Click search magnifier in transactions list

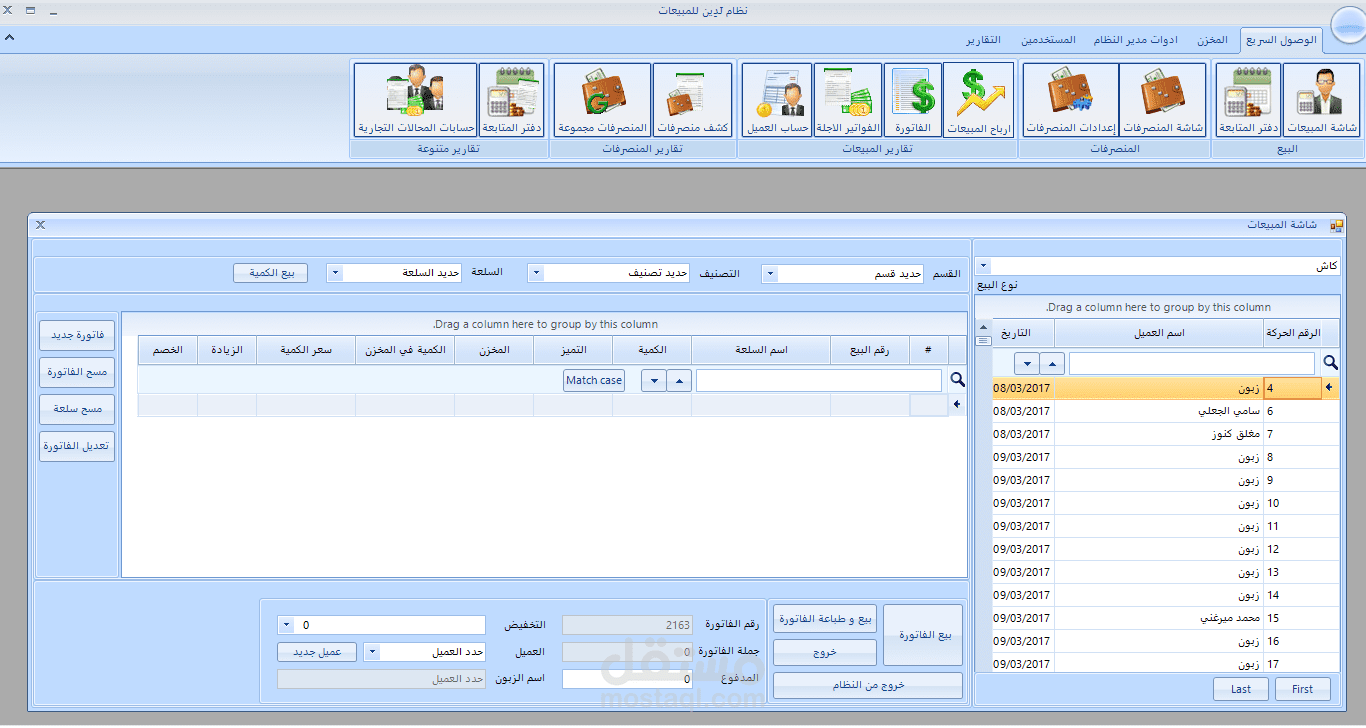[x=1331, y=363]
